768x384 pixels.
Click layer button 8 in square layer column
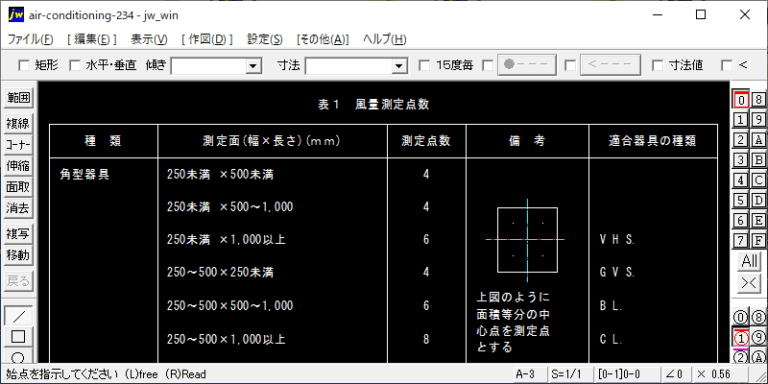click(759, 100)
